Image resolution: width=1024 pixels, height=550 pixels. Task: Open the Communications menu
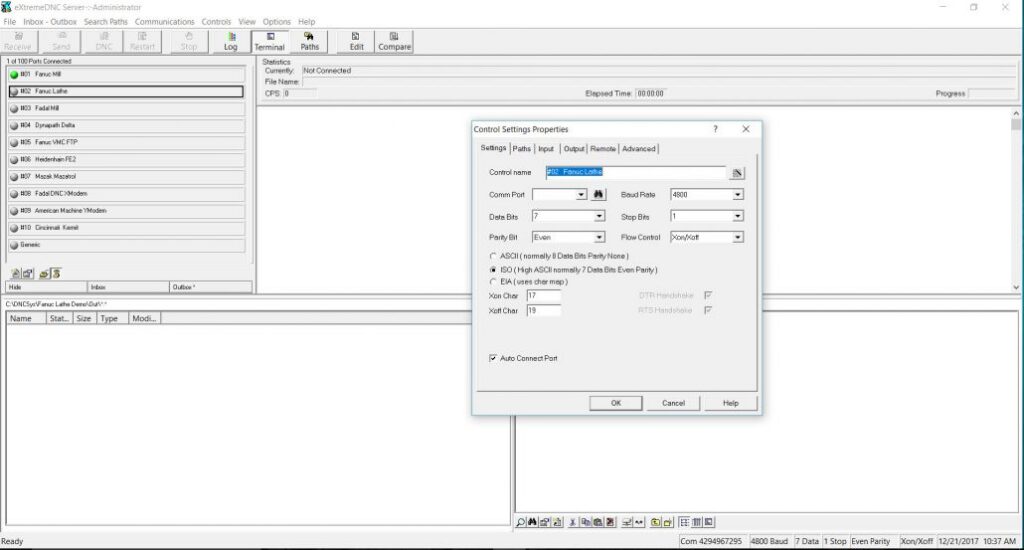pos(165,22)
